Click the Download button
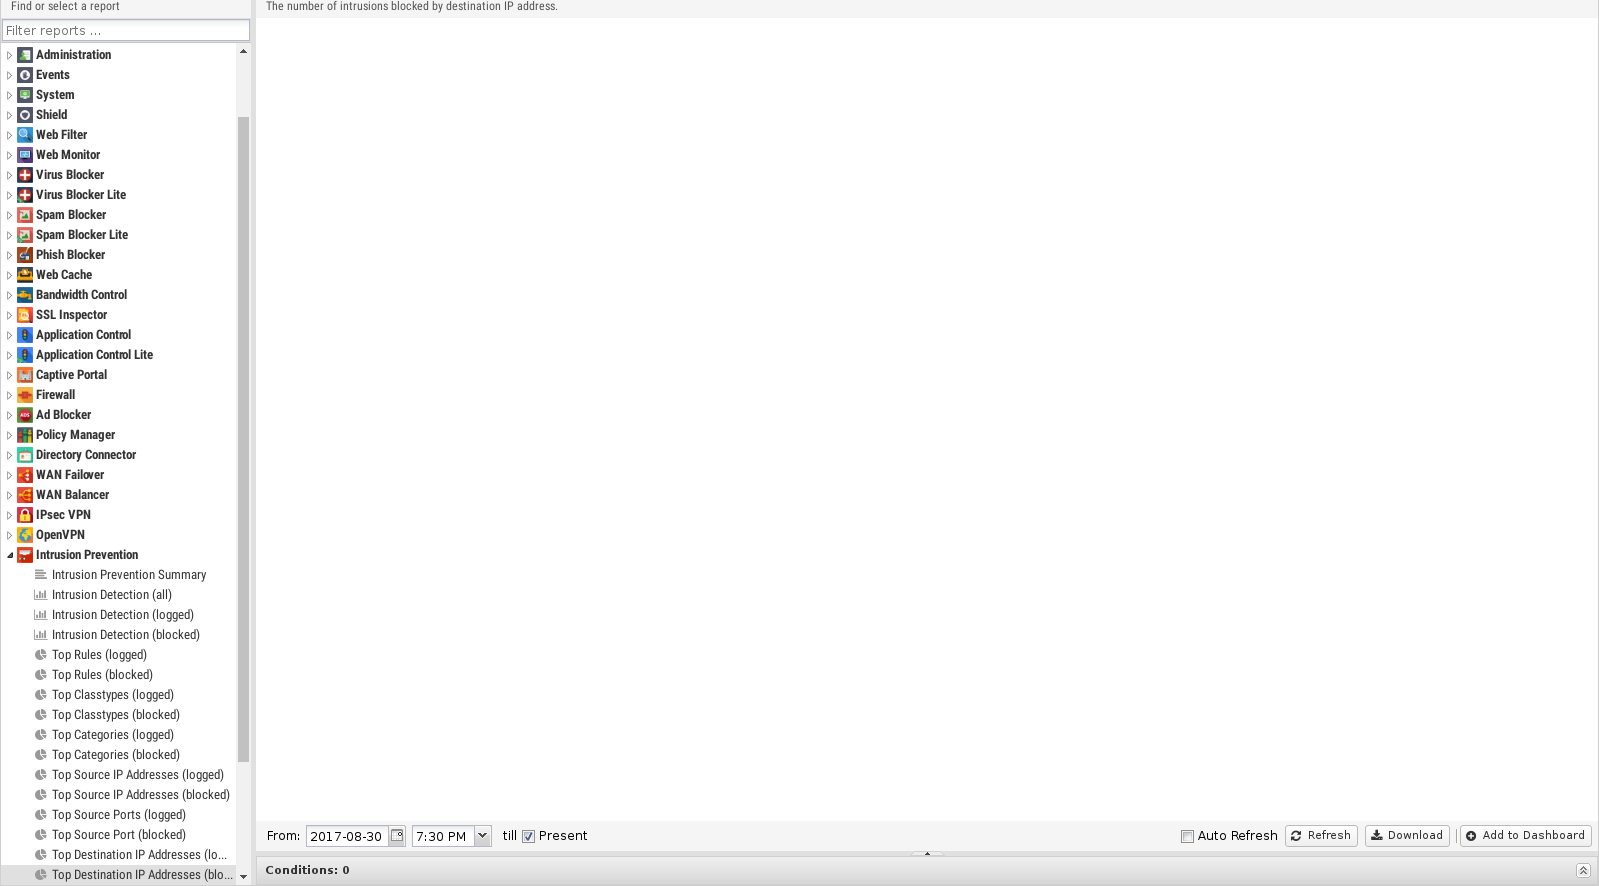Screen dimensions: 1599x886 tap(1407, 836)
